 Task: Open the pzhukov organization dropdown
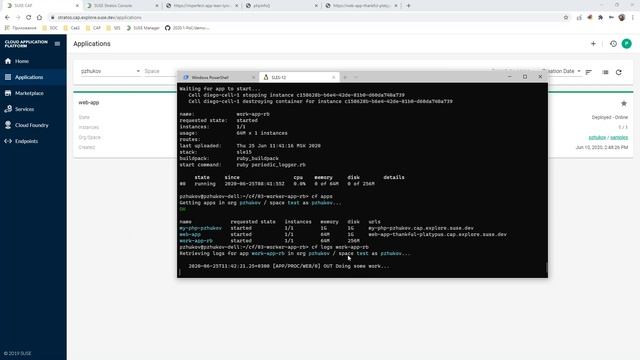(110, 71)
